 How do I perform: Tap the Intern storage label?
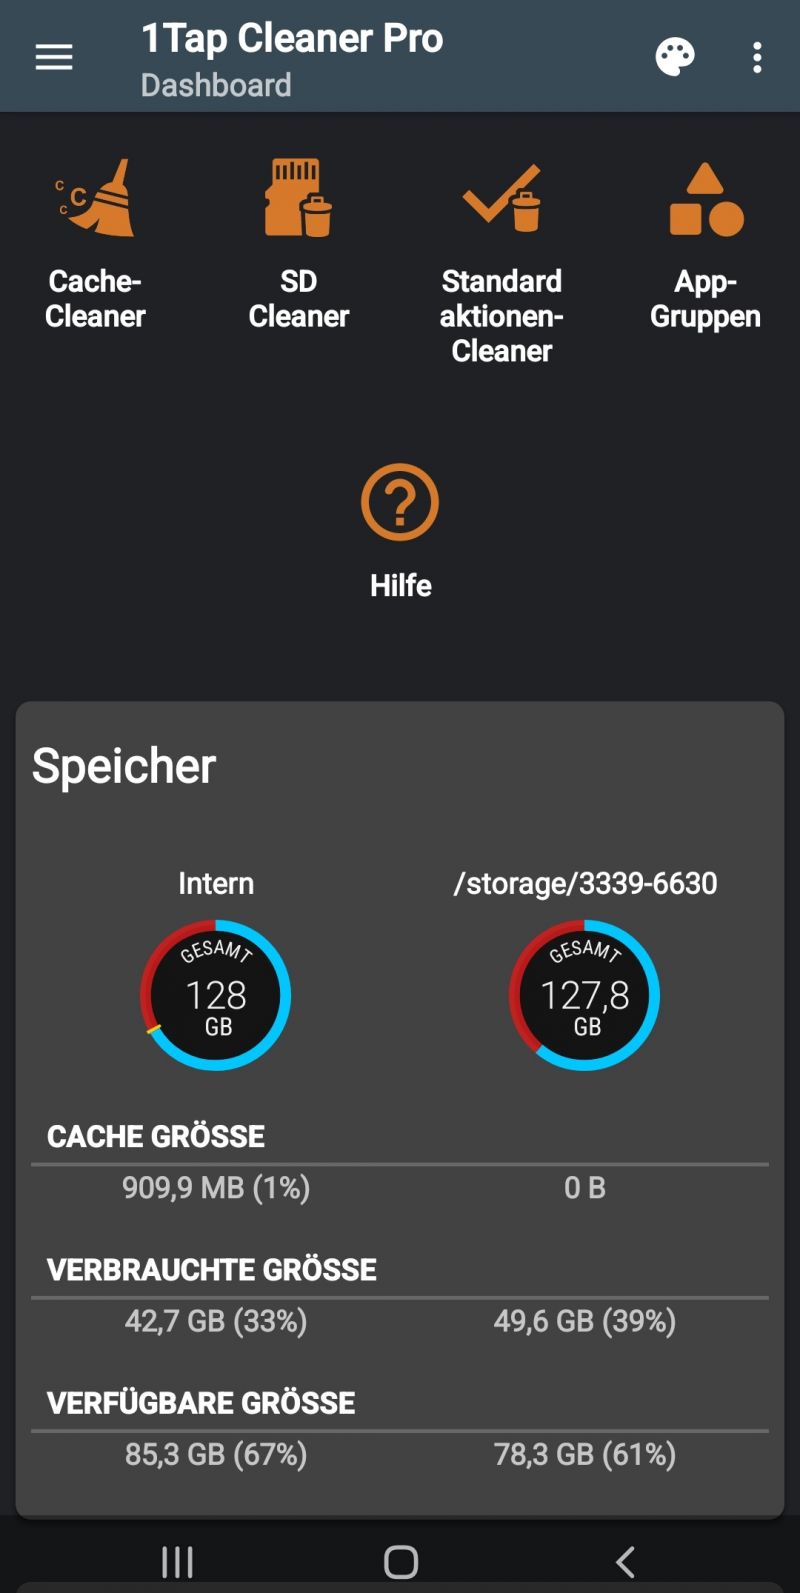(x=216, y=883)
